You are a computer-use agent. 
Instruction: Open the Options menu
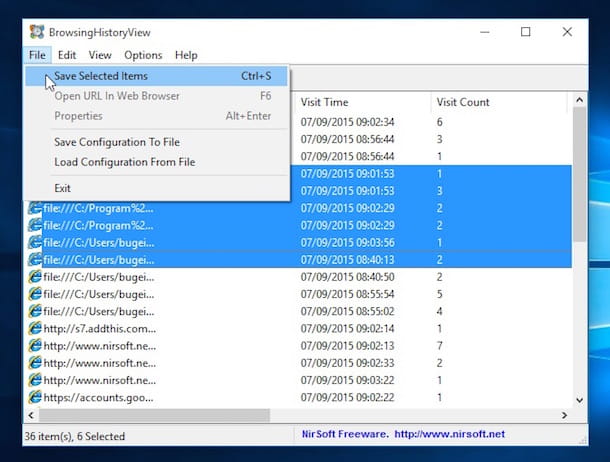click(143, 55)
